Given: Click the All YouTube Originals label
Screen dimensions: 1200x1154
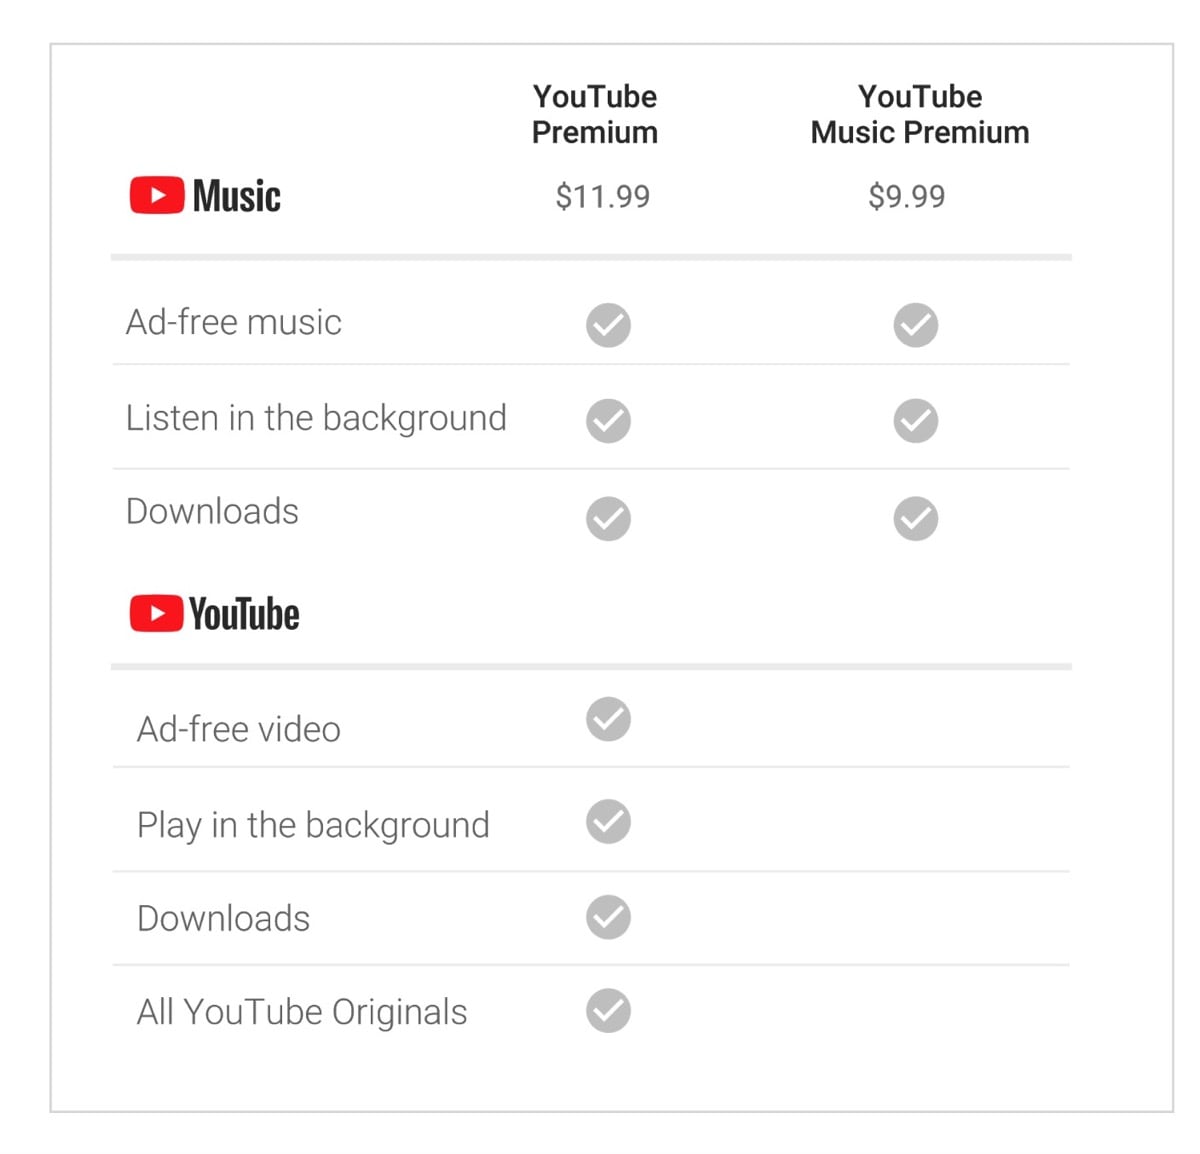Looking at the screenshot, I should click(x=302, y=1012).
